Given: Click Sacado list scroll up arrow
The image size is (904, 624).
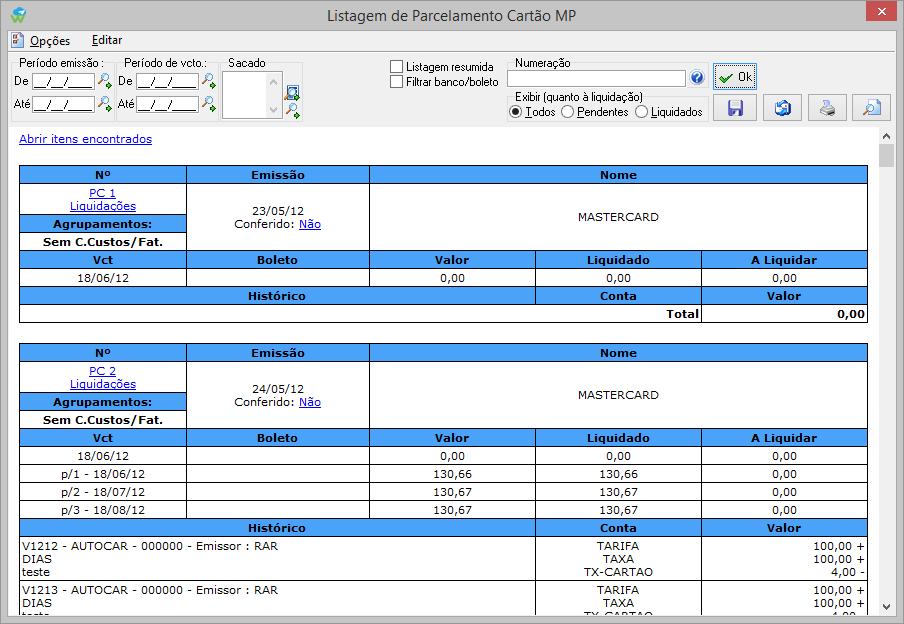Looking at the screenshot, I should point(273,82).
